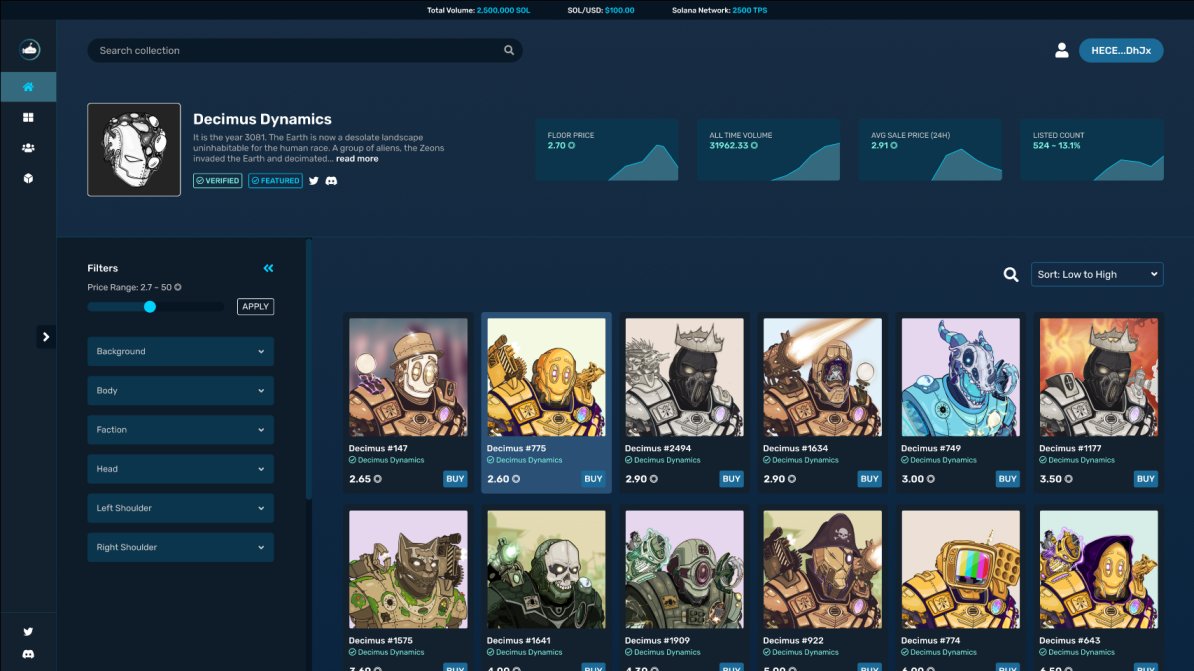Open the Twitter icon at the sidebar bottom
The image size is (1194, 671).
(x=28, y=631)
